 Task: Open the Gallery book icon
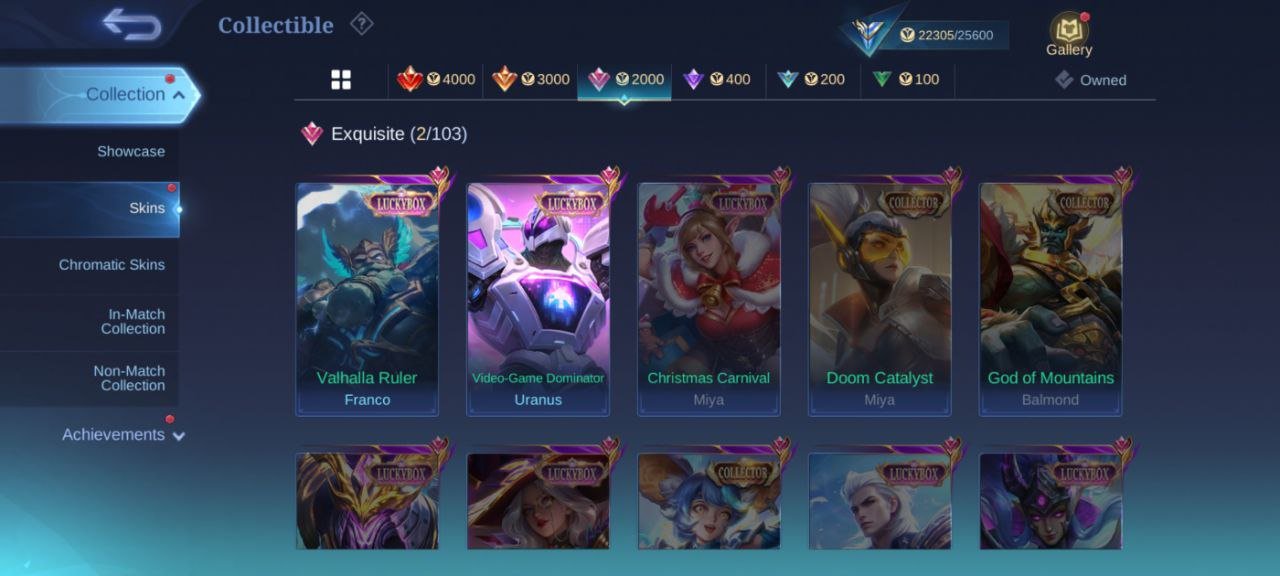tap(1068, 28)
